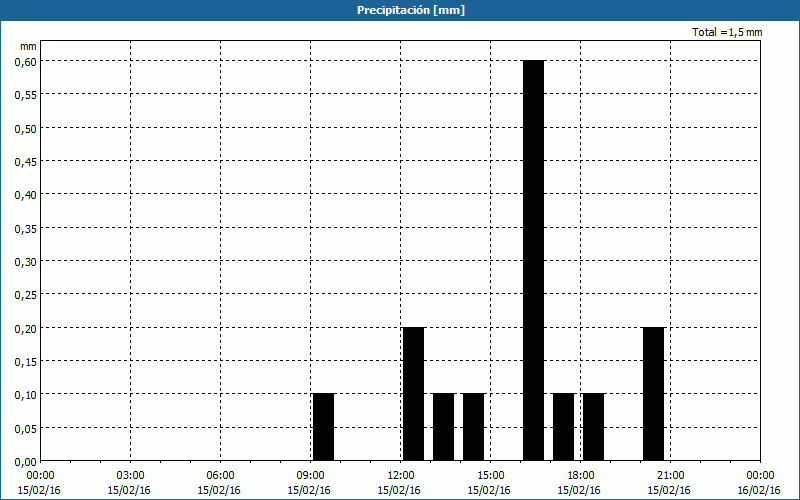Image resolution: width=800 pixels, height=500 pixels.
Task: Click the 0,40 y-axis label
Action: click(x=26, y=194)
